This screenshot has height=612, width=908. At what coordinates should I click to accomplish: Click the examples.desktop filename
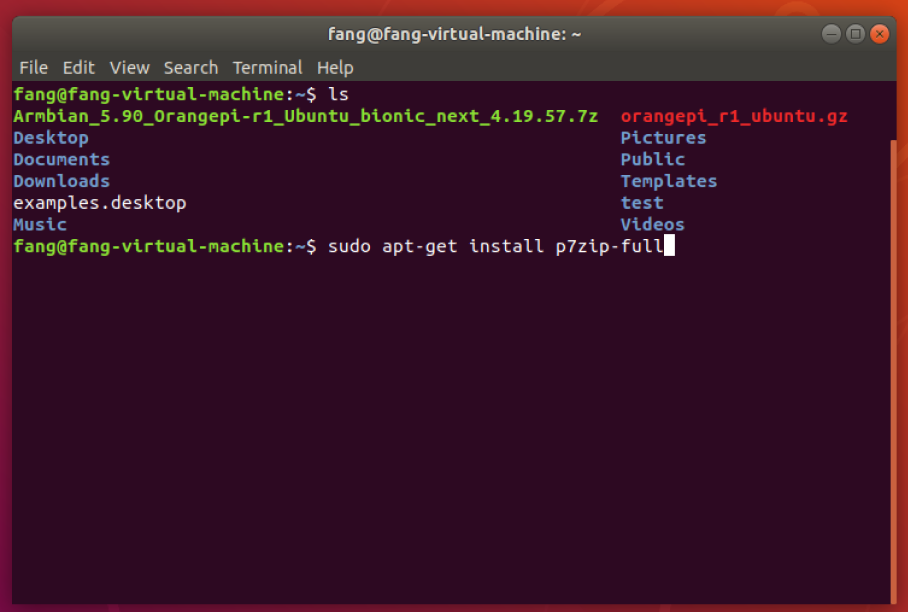[x=100, y=203]
